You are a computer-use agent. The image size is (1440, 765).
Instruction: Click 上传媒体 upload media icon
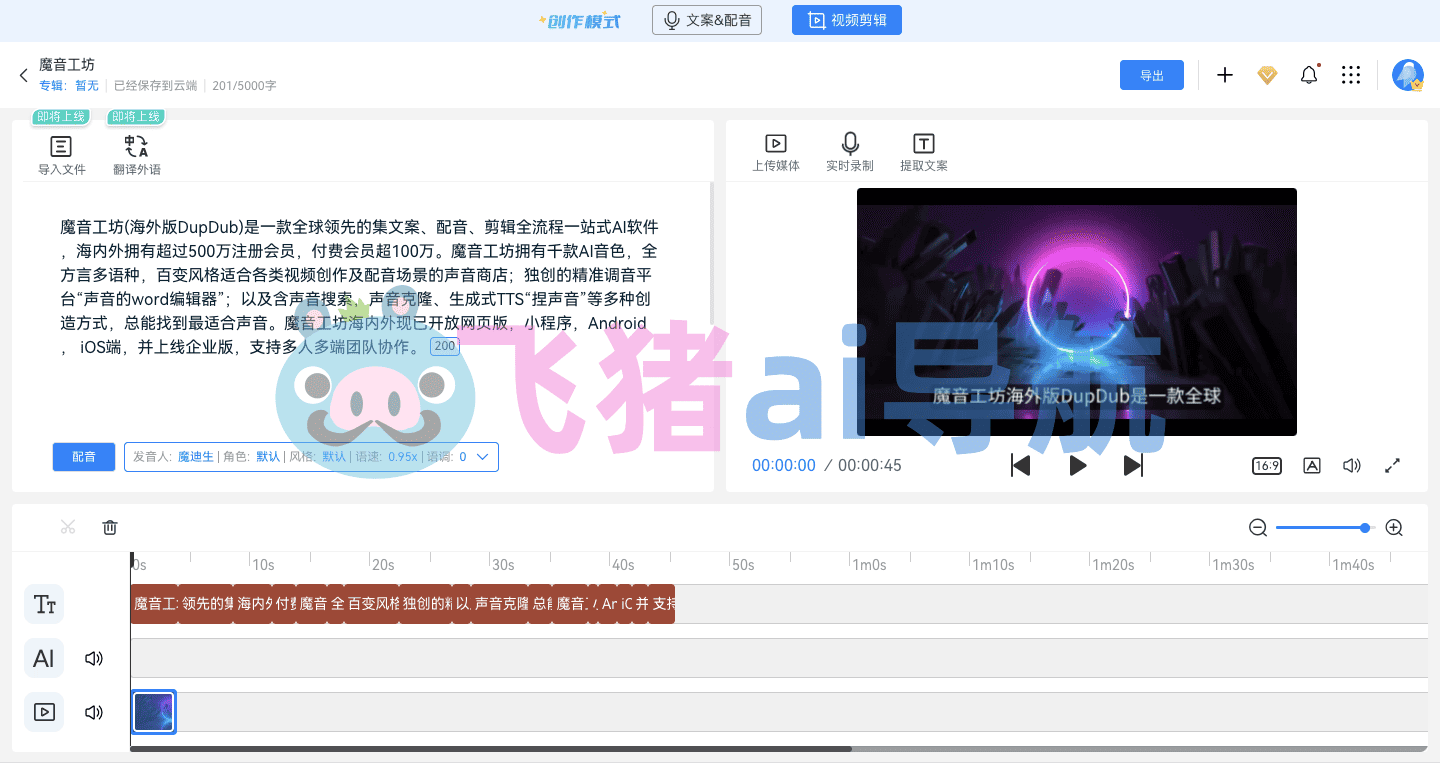click(775, 144)
